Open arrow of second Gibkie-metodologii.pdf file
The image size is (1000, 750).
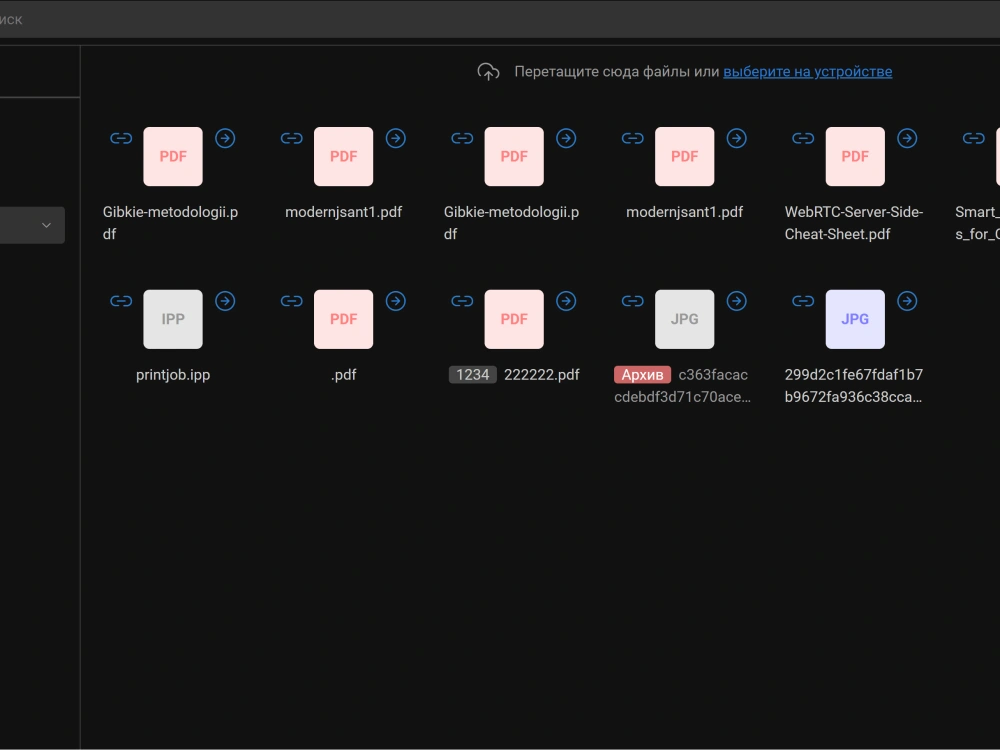(x=566, y=138)
